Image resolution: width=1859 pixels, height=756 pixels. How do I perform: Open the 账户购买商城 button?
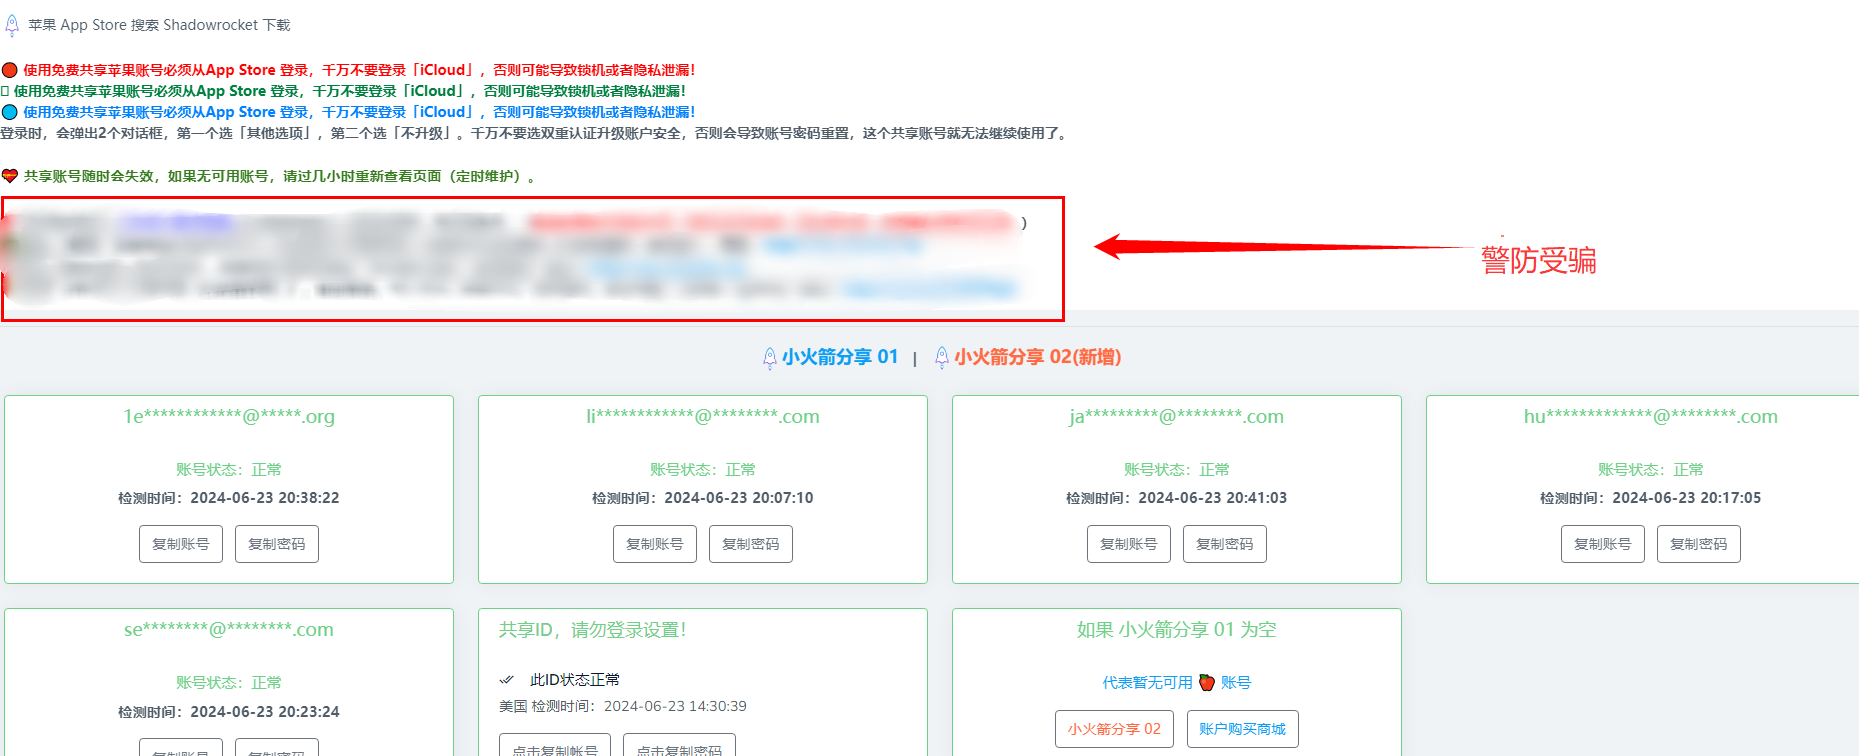[x=1243, y=729]
